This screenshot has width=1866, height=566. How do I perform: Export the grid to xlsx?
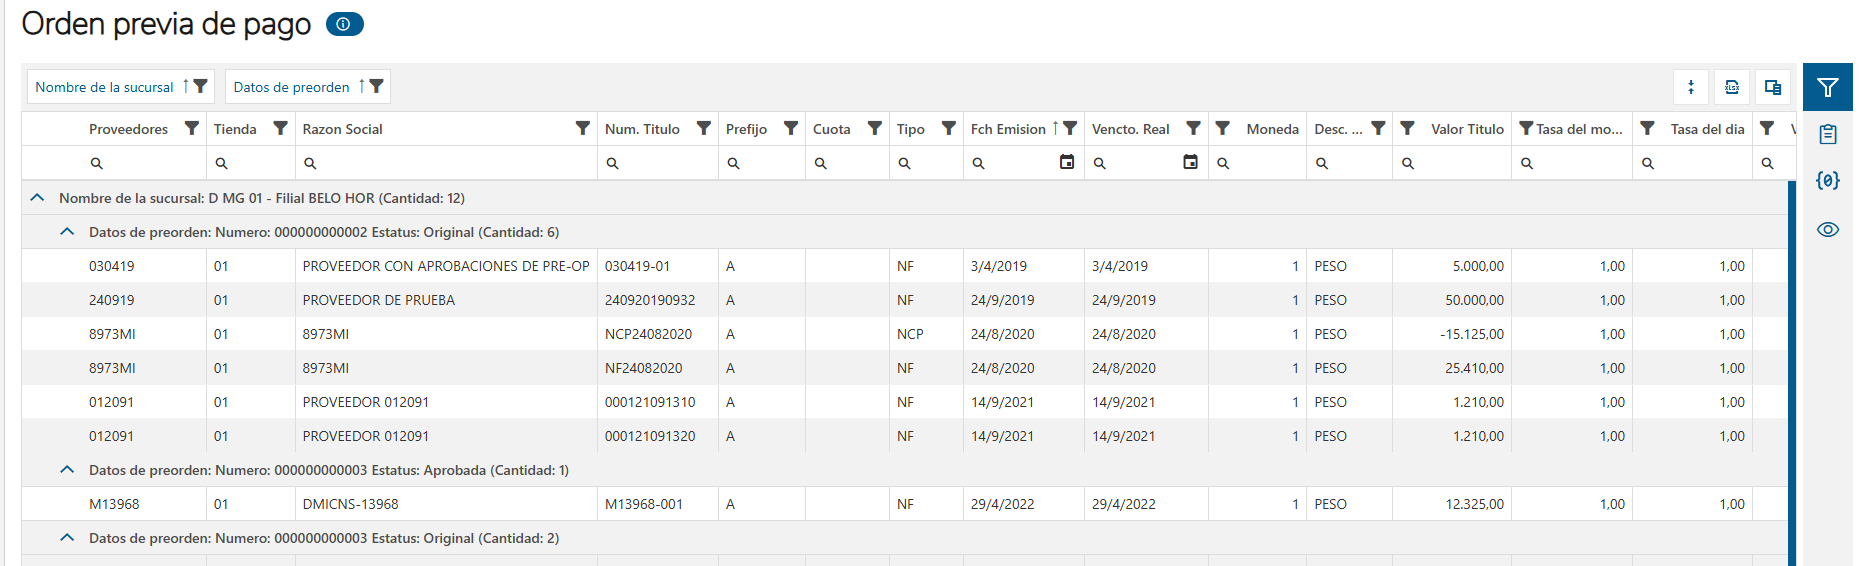click(1732, 87)
